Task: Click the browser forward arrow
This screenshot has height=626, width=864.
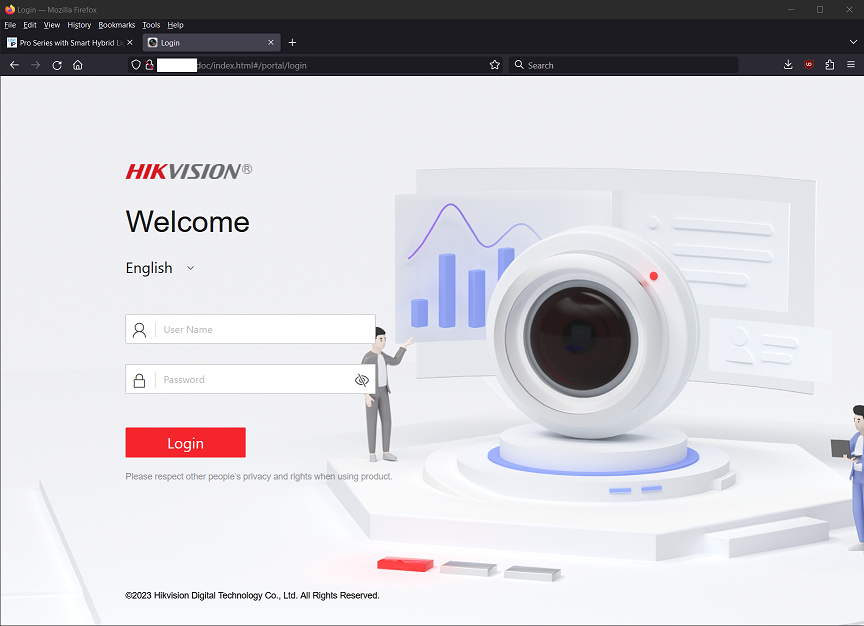Action: [35, 65]
